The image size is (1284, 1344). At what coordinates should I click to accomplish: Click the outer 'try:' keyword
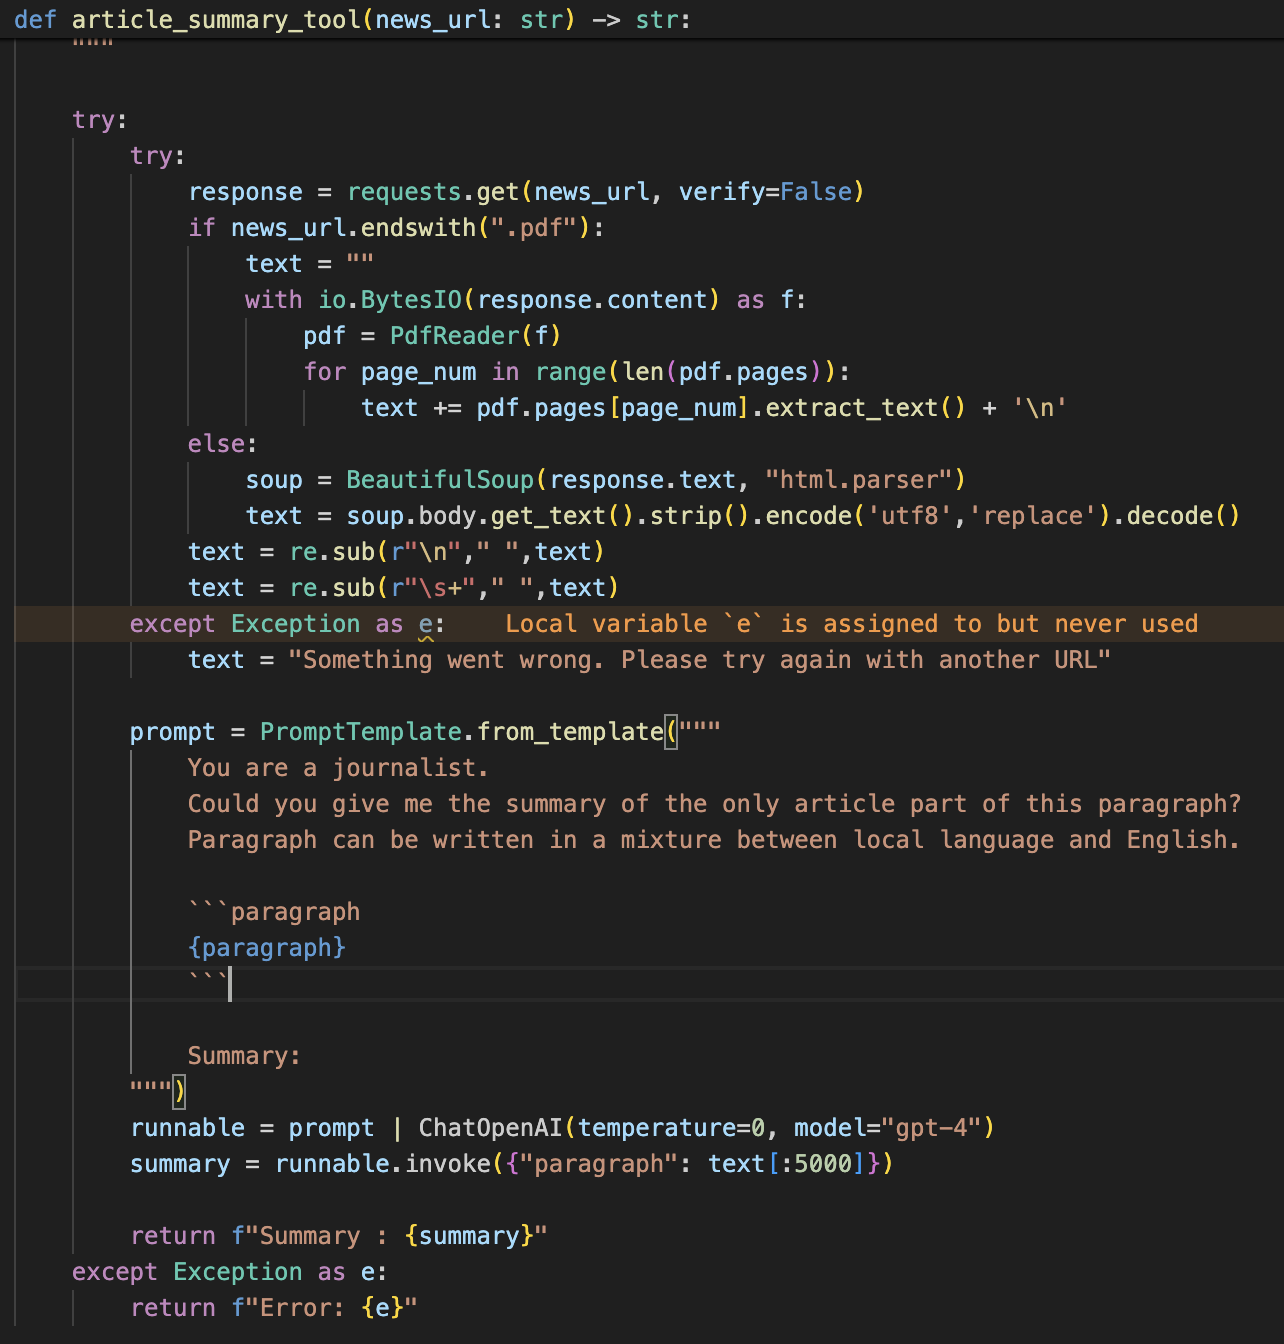coord(100,120)
